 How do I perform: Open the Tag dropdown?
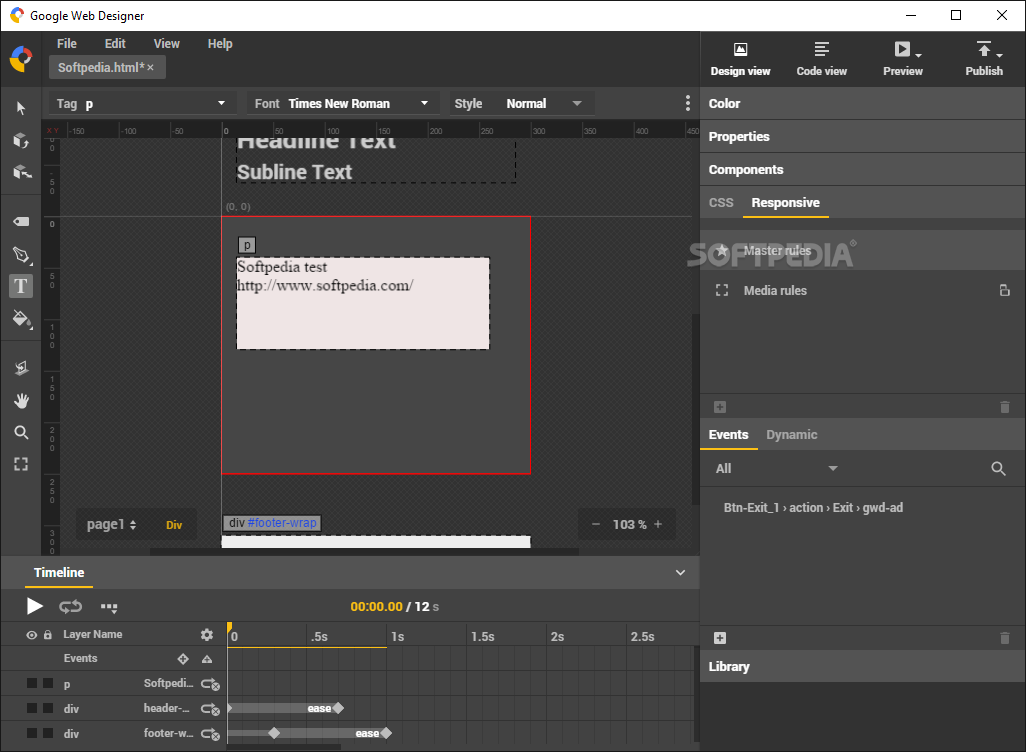click(x=141, y=103)
